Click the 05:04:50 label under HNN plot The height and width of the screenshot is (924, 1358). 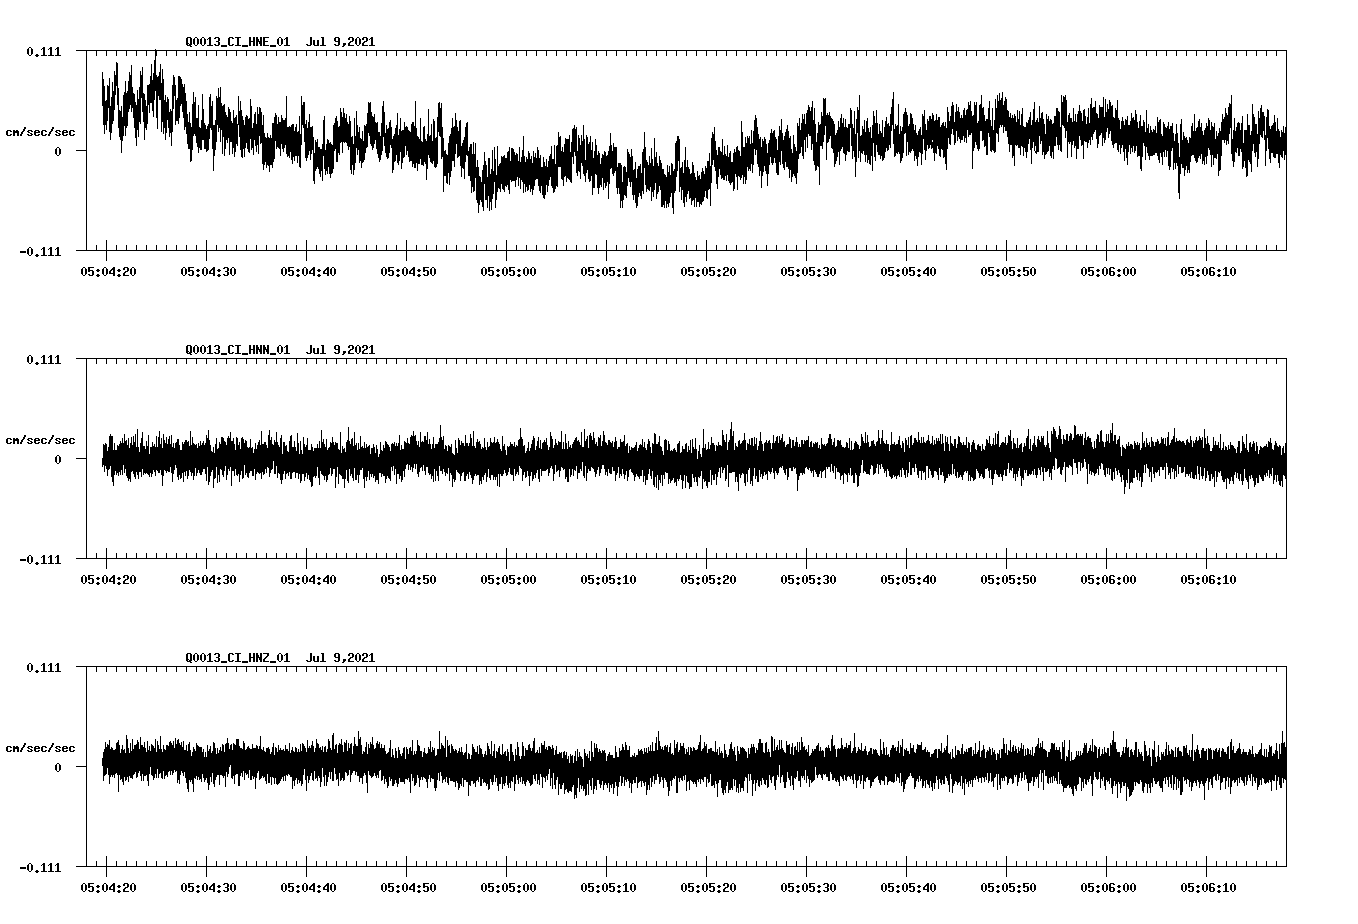pyautogui.click(x=408, y=579)
